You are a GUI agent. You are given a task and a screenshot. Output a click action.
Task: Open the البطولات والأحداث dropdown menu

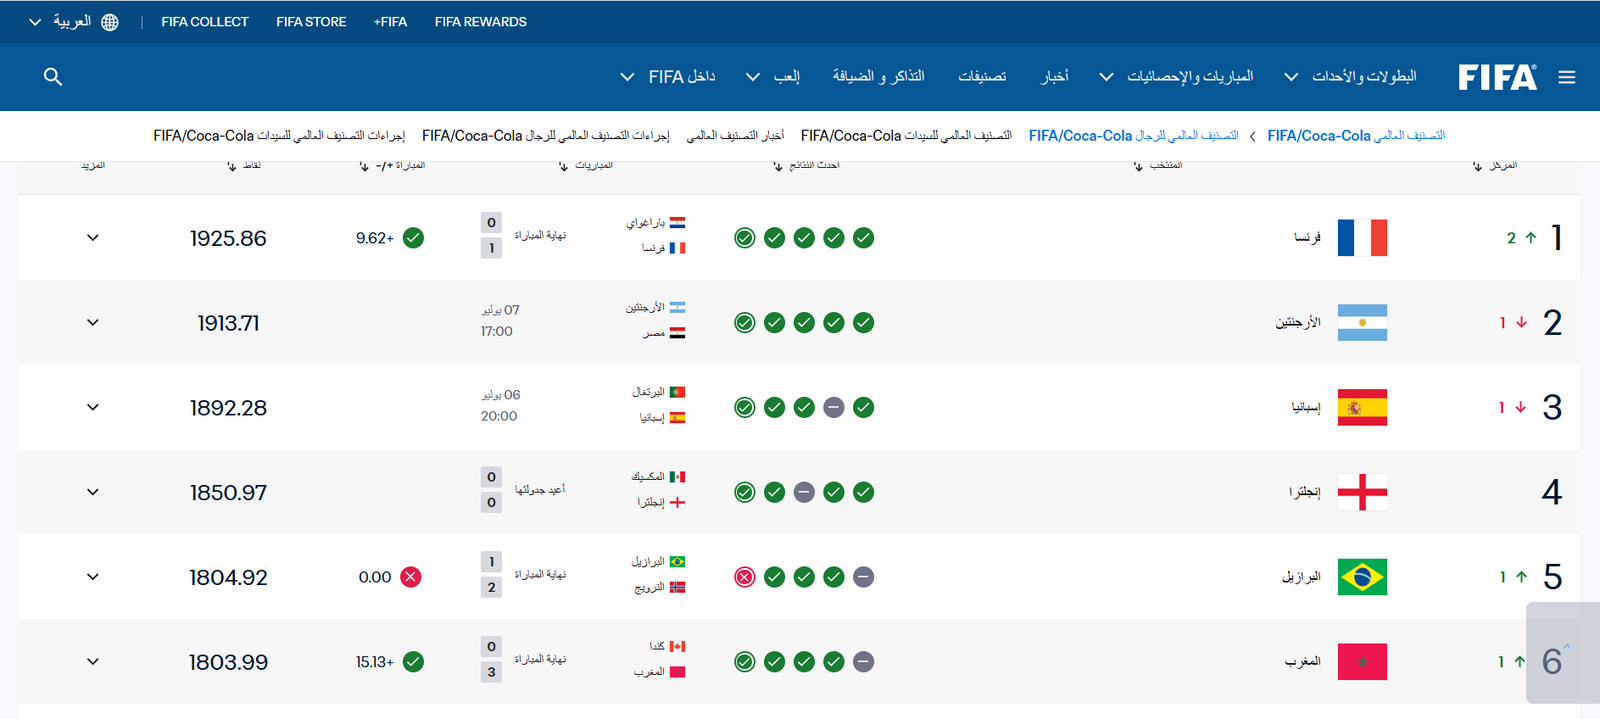pyautogui.click(x=1350, y=77)
